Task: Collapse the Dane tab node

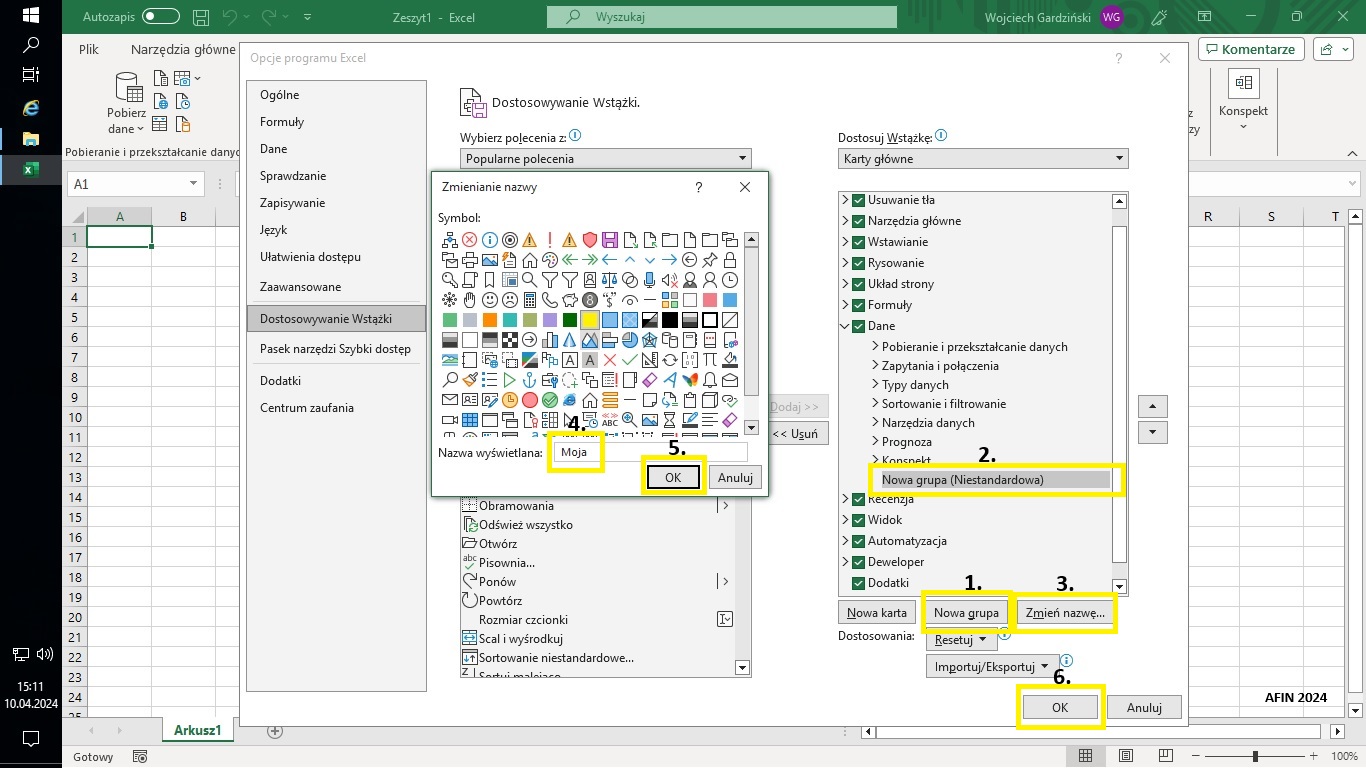Action: coord(845,326)
